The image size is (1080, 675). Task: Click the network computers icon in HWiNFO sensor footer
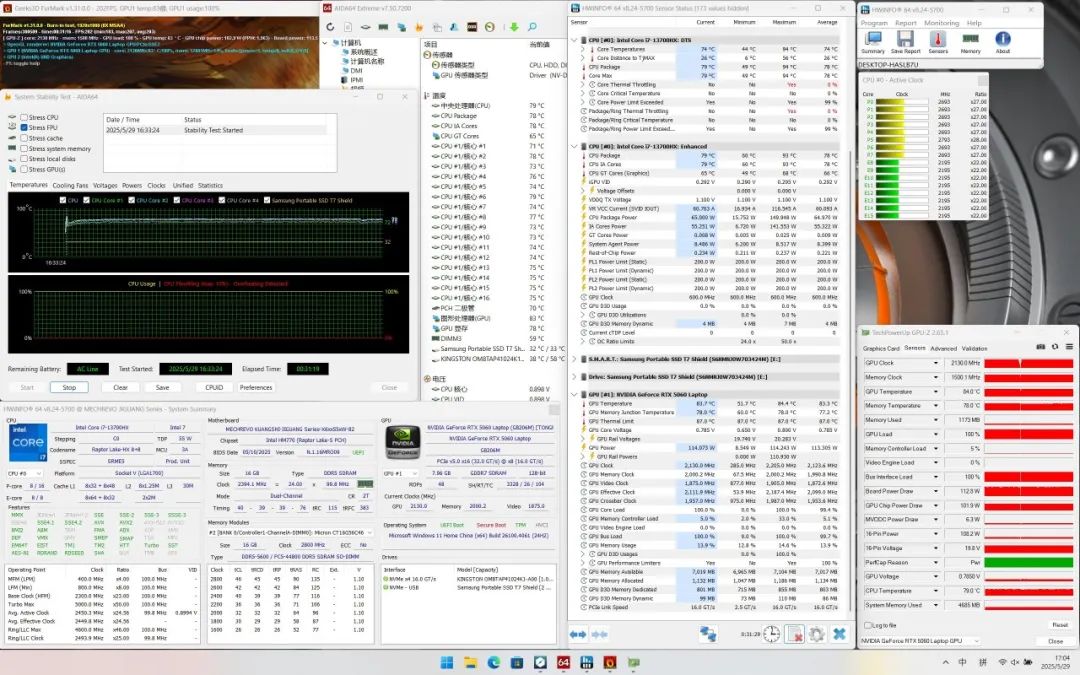click(x=708, y=634)
